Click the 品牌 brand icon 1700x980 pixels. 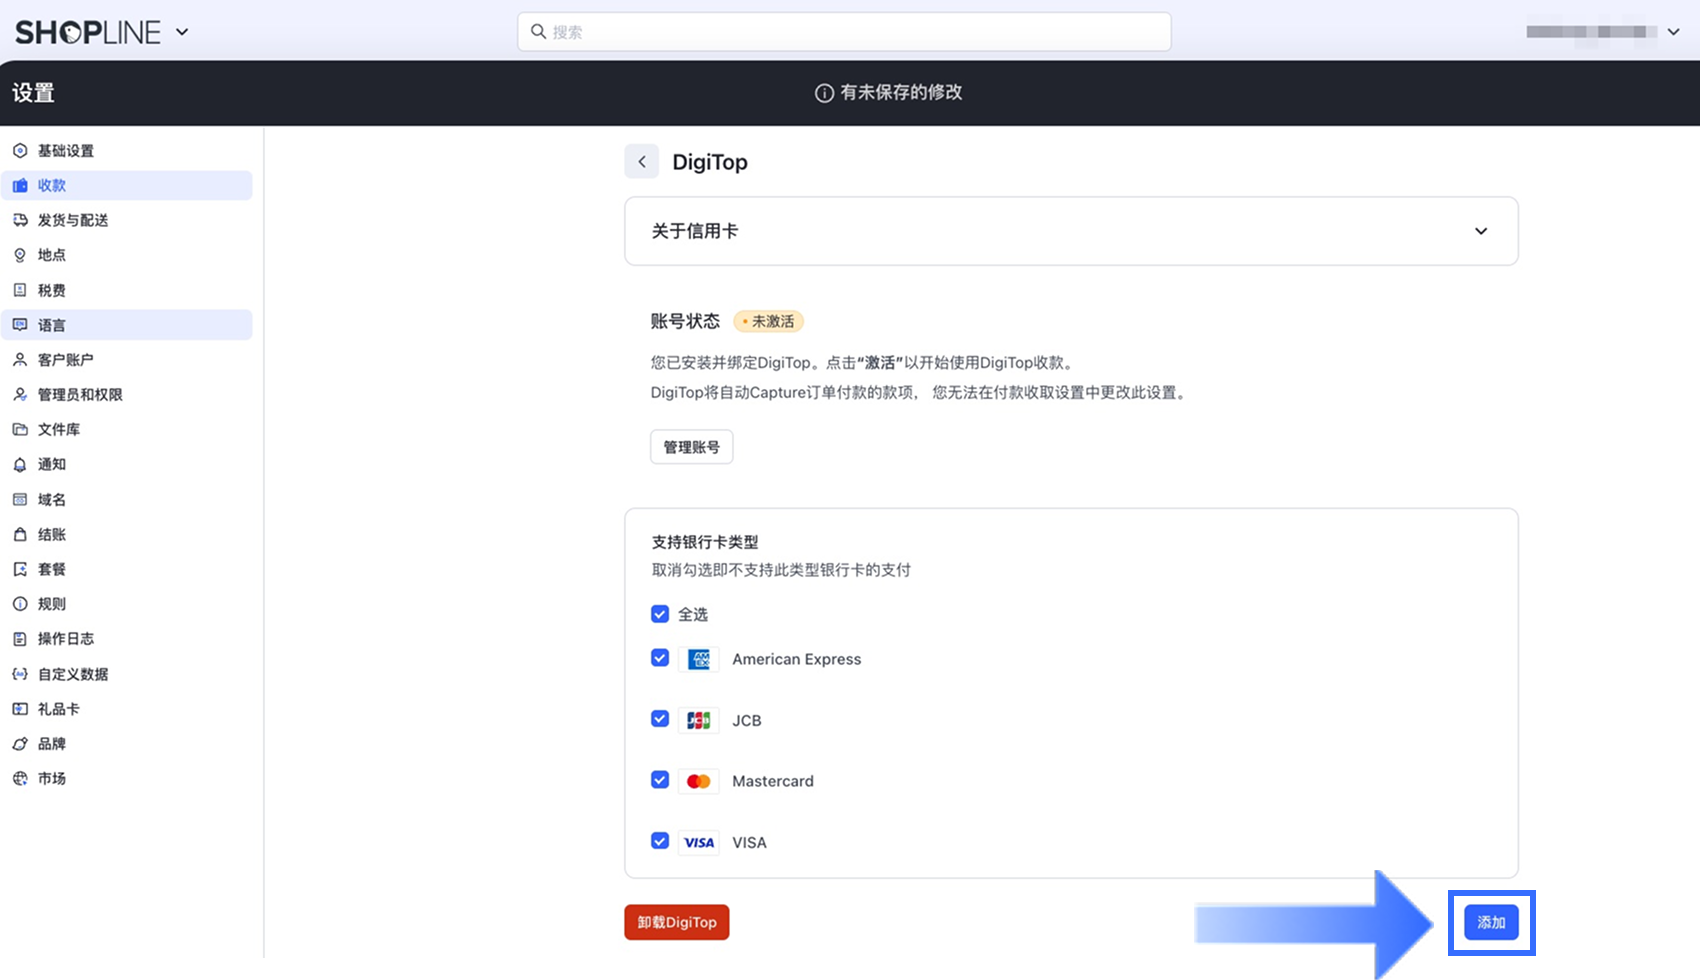pos(20,744)
